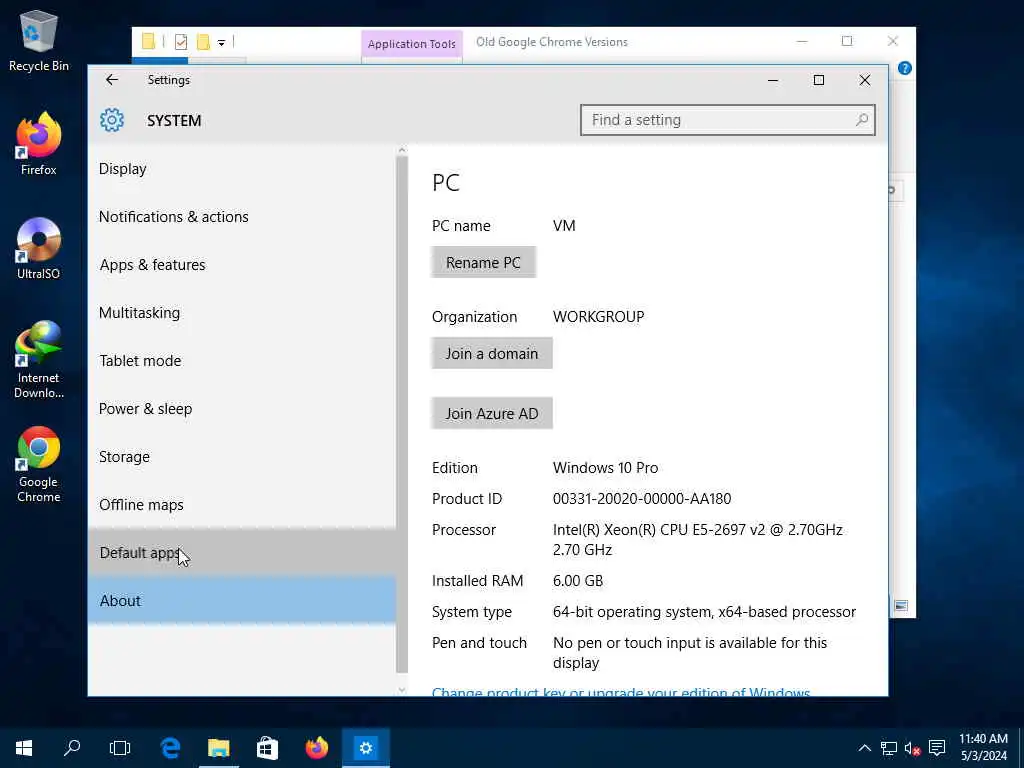Click the search magnifier in Find a setting
Image resolution: width=1024 pixels, height=768 pixels.
[862, 120]
